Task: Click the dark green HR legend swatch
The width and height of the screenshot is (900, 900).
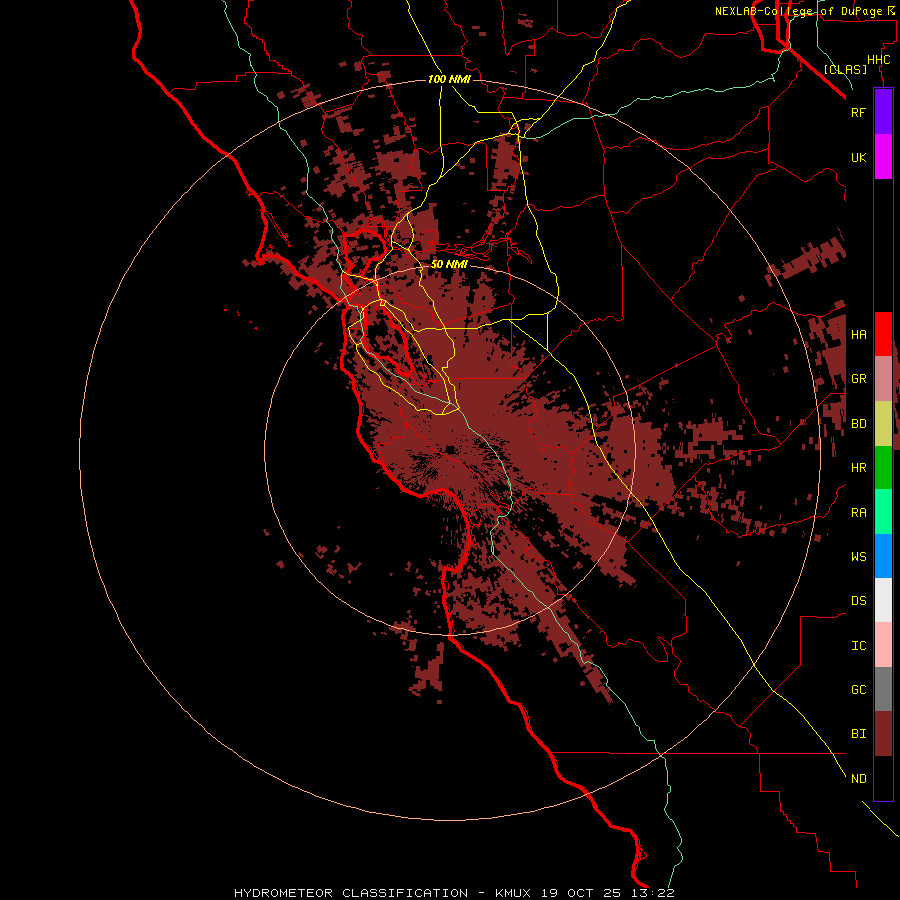Action: pyautogui.click(x=883, y=468)
